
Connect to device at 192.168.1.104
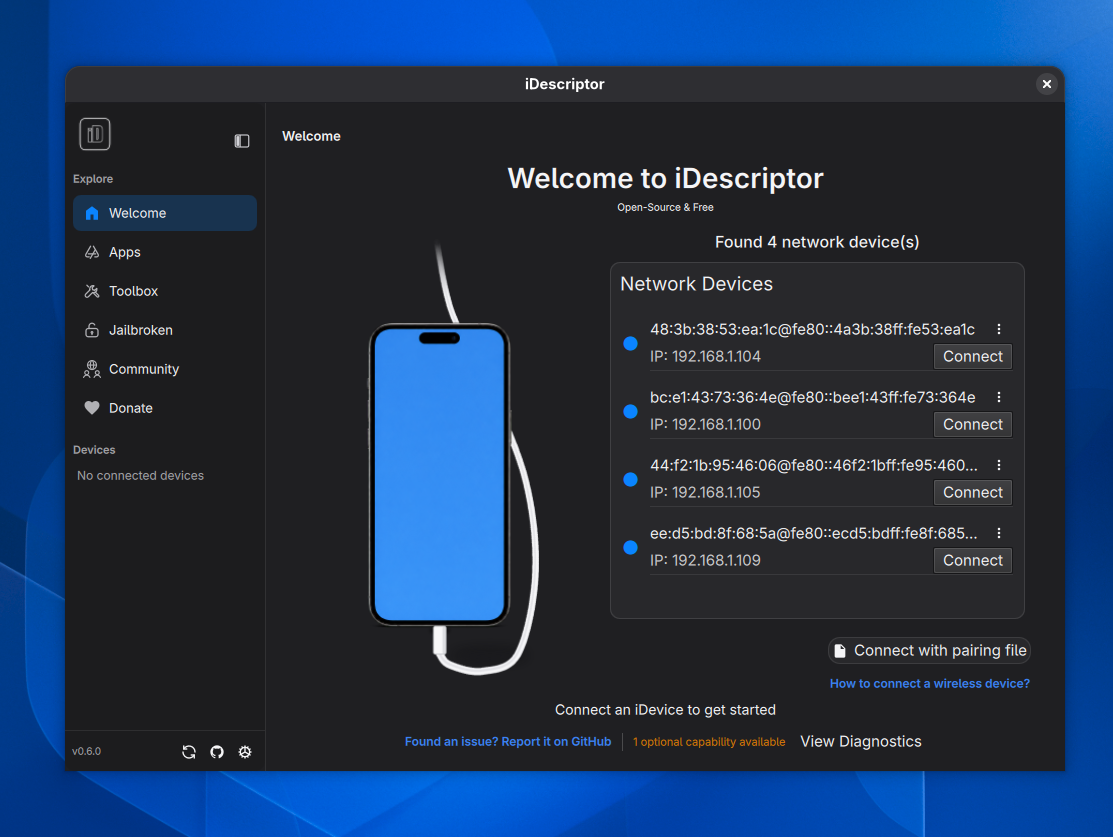[x=972, y=356]
